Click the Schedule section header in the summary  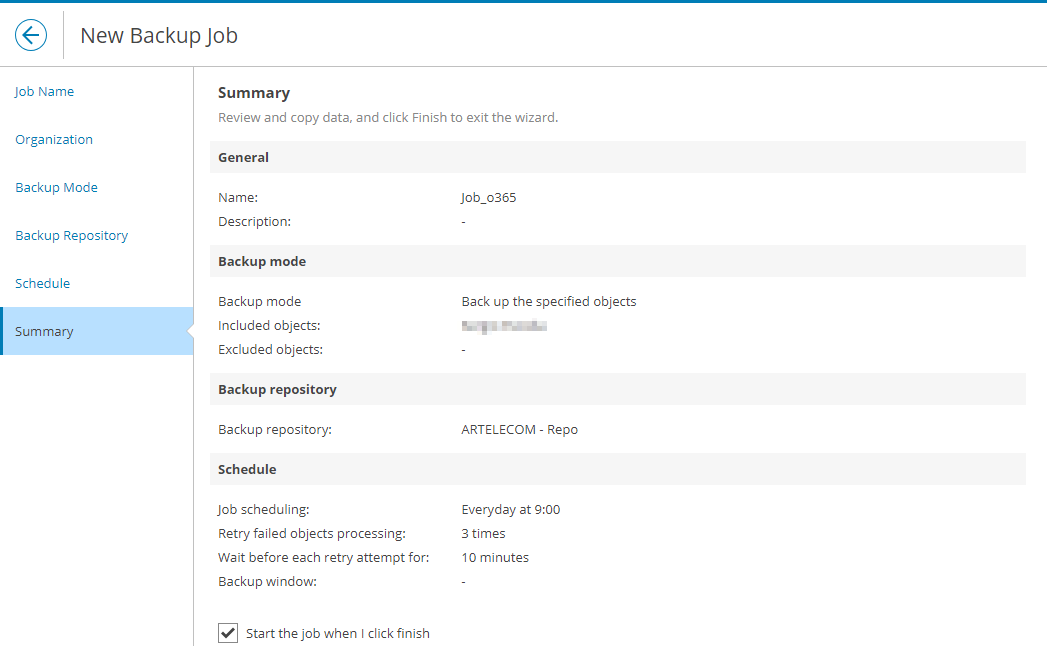247,470
